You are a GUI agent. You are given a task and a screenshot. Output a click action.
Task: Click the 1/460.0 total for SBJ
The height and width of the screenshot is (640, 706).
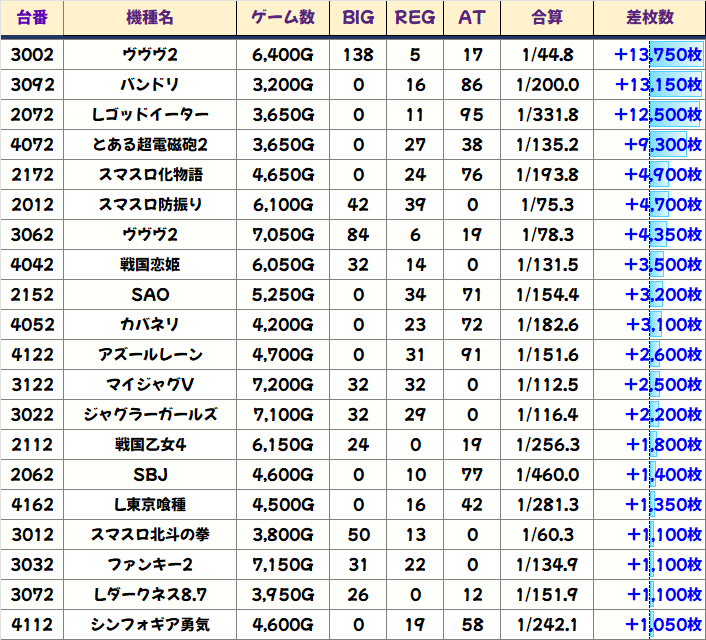[547, 475]
